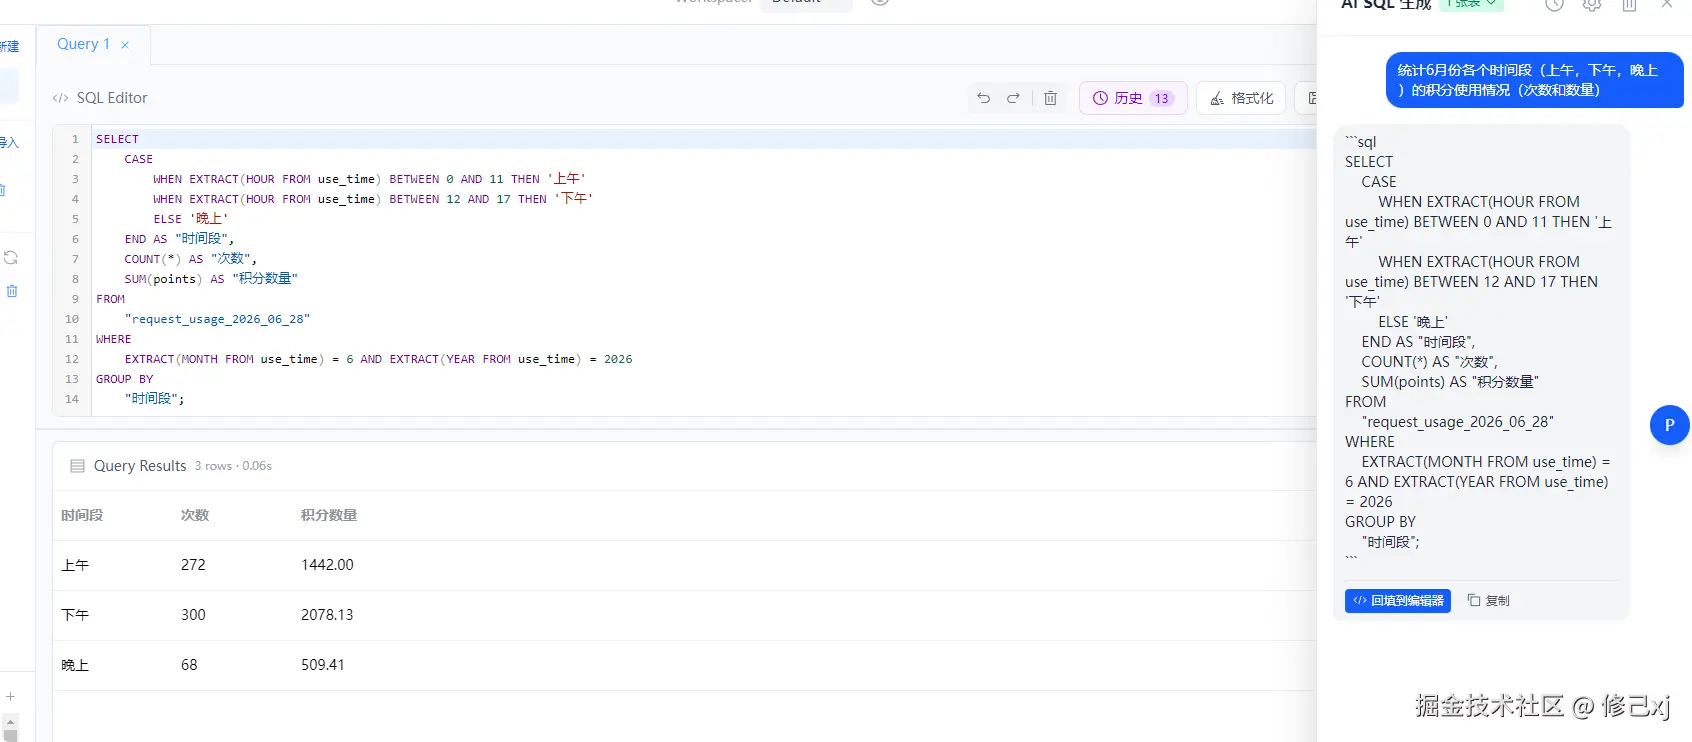Click the value 300 in results
1692x742 pixels.
pyautogui.click(x=193, y=615)
